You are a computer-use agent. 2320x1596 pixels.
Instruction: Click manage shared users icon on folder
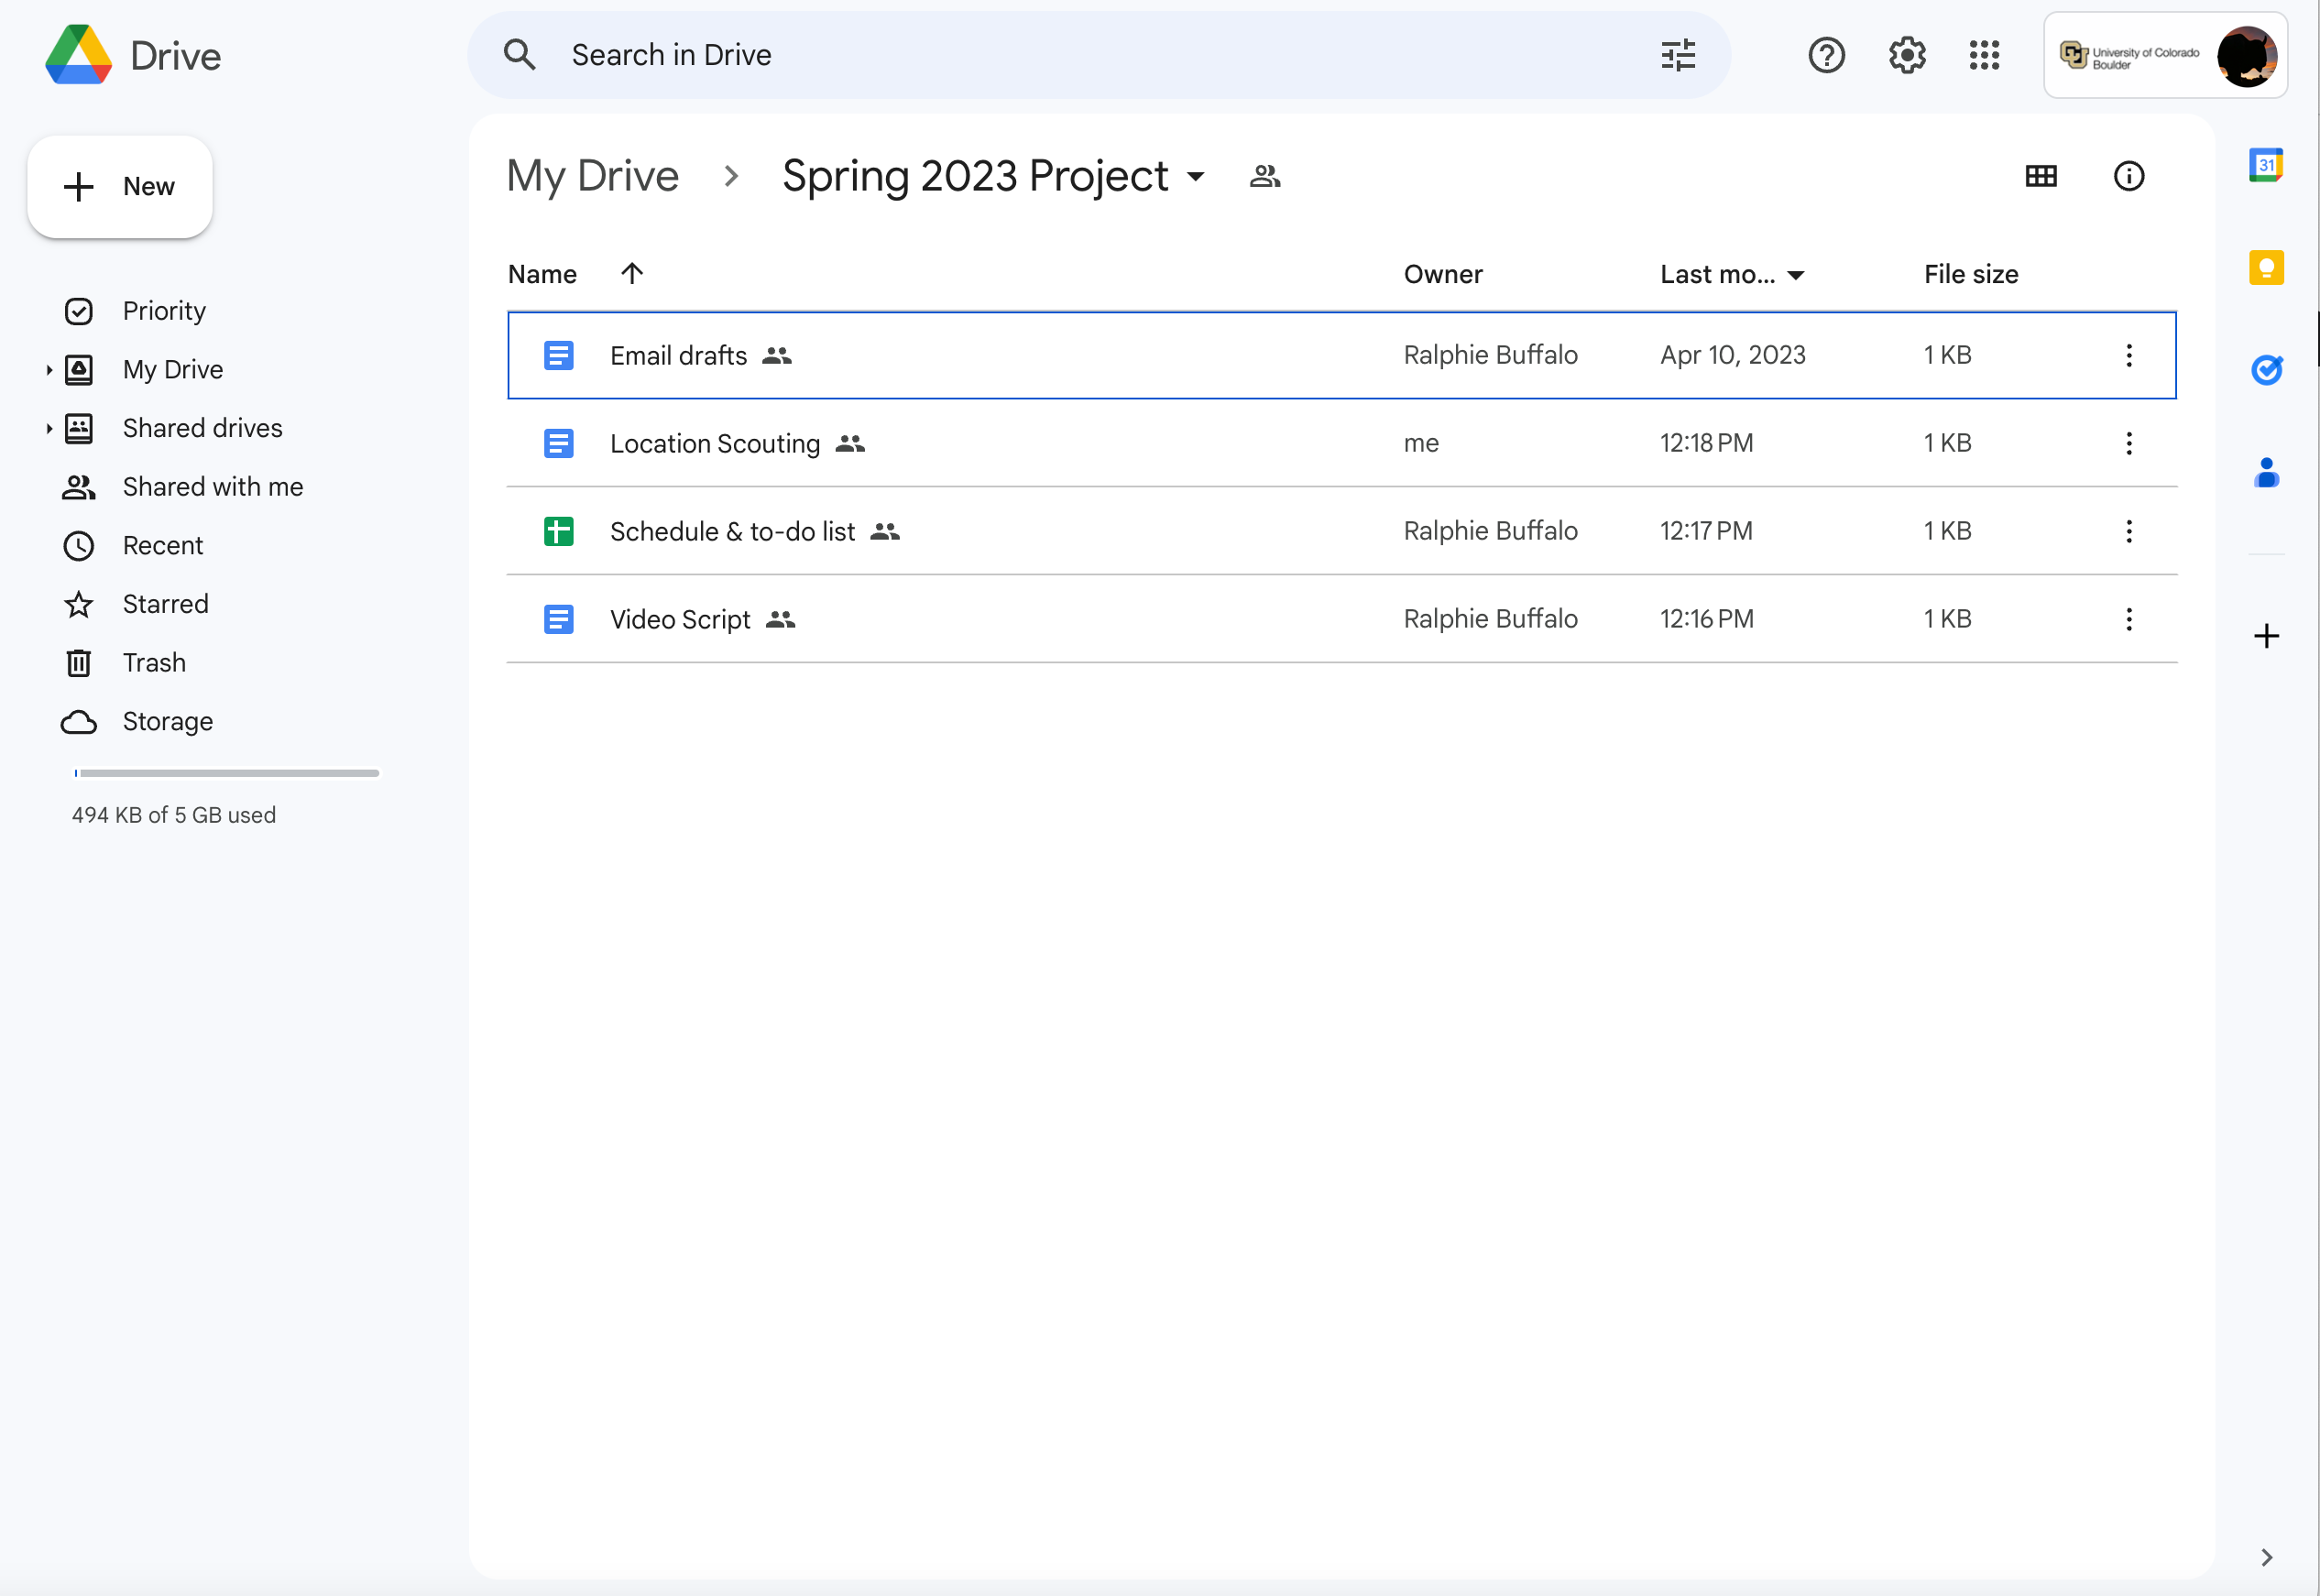click(1265, 175)
